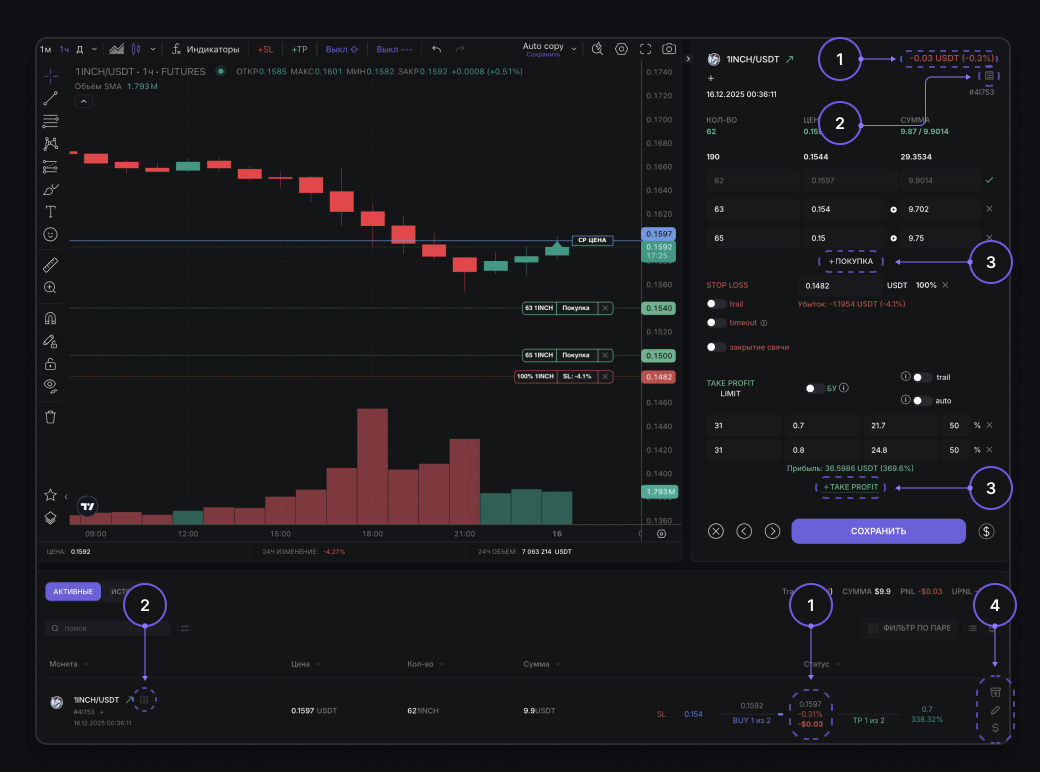This screenshot has width=1040, height=772.
Task: Select the ruler measure tool
Action: coord(51,265)
